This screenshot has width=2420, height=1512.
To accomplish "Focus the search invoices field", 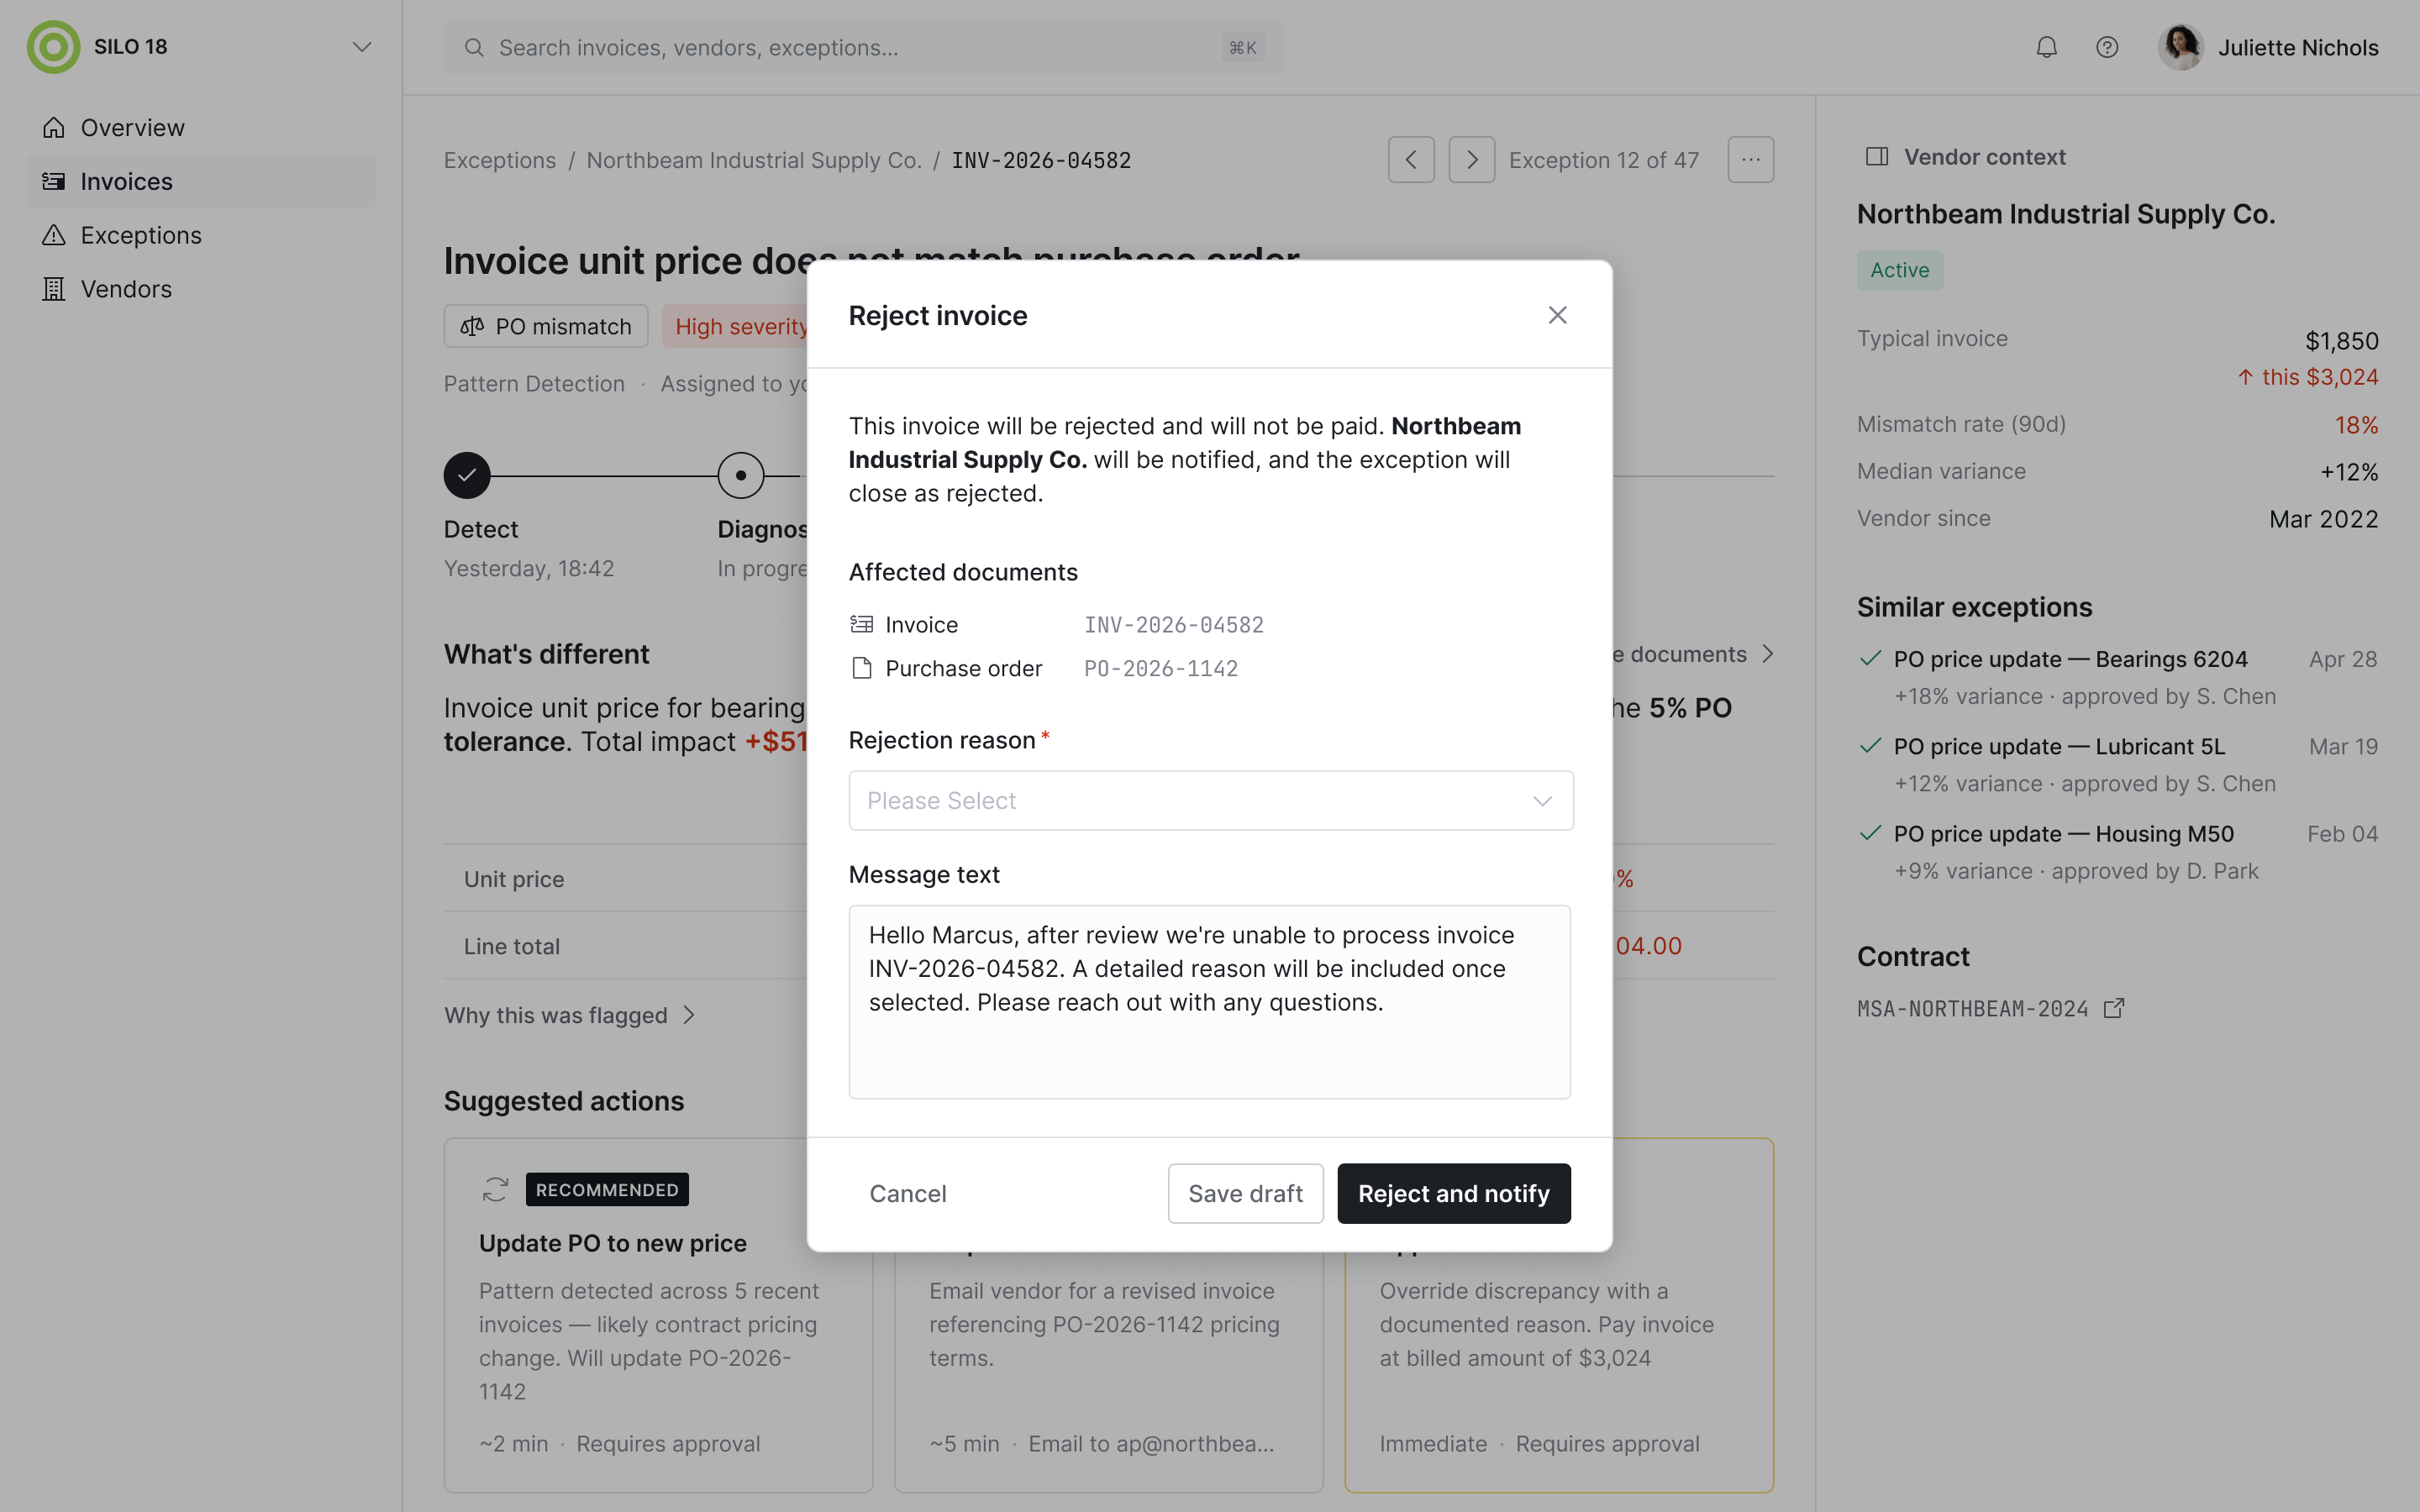I will coord(864,47).
